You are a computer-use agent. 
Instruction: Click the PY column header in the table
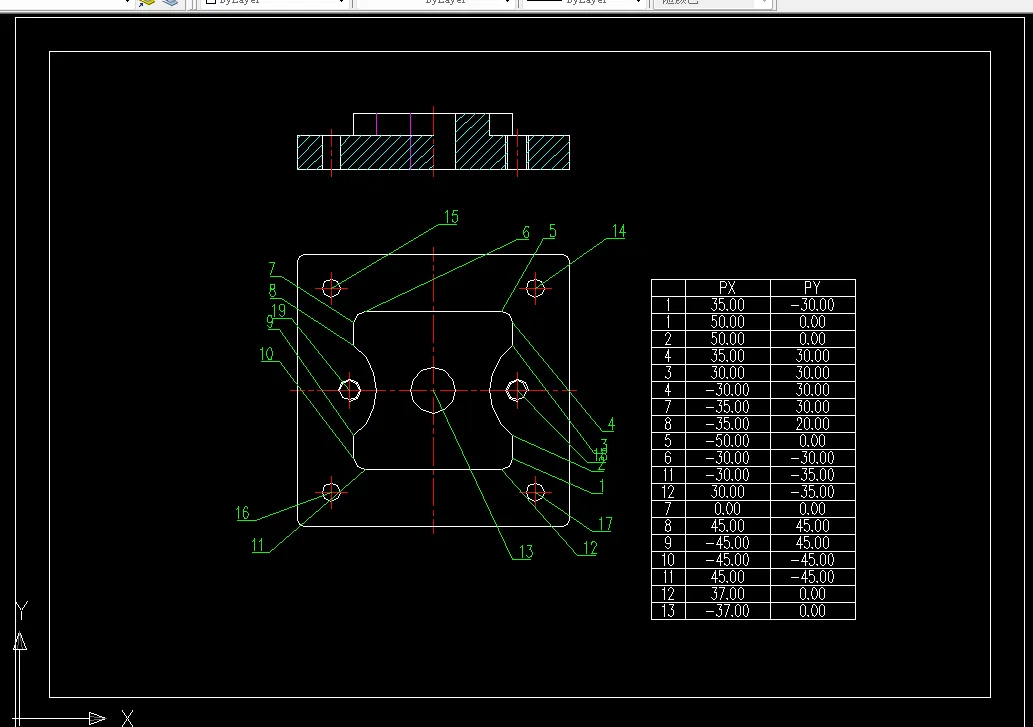pos(812,288)
